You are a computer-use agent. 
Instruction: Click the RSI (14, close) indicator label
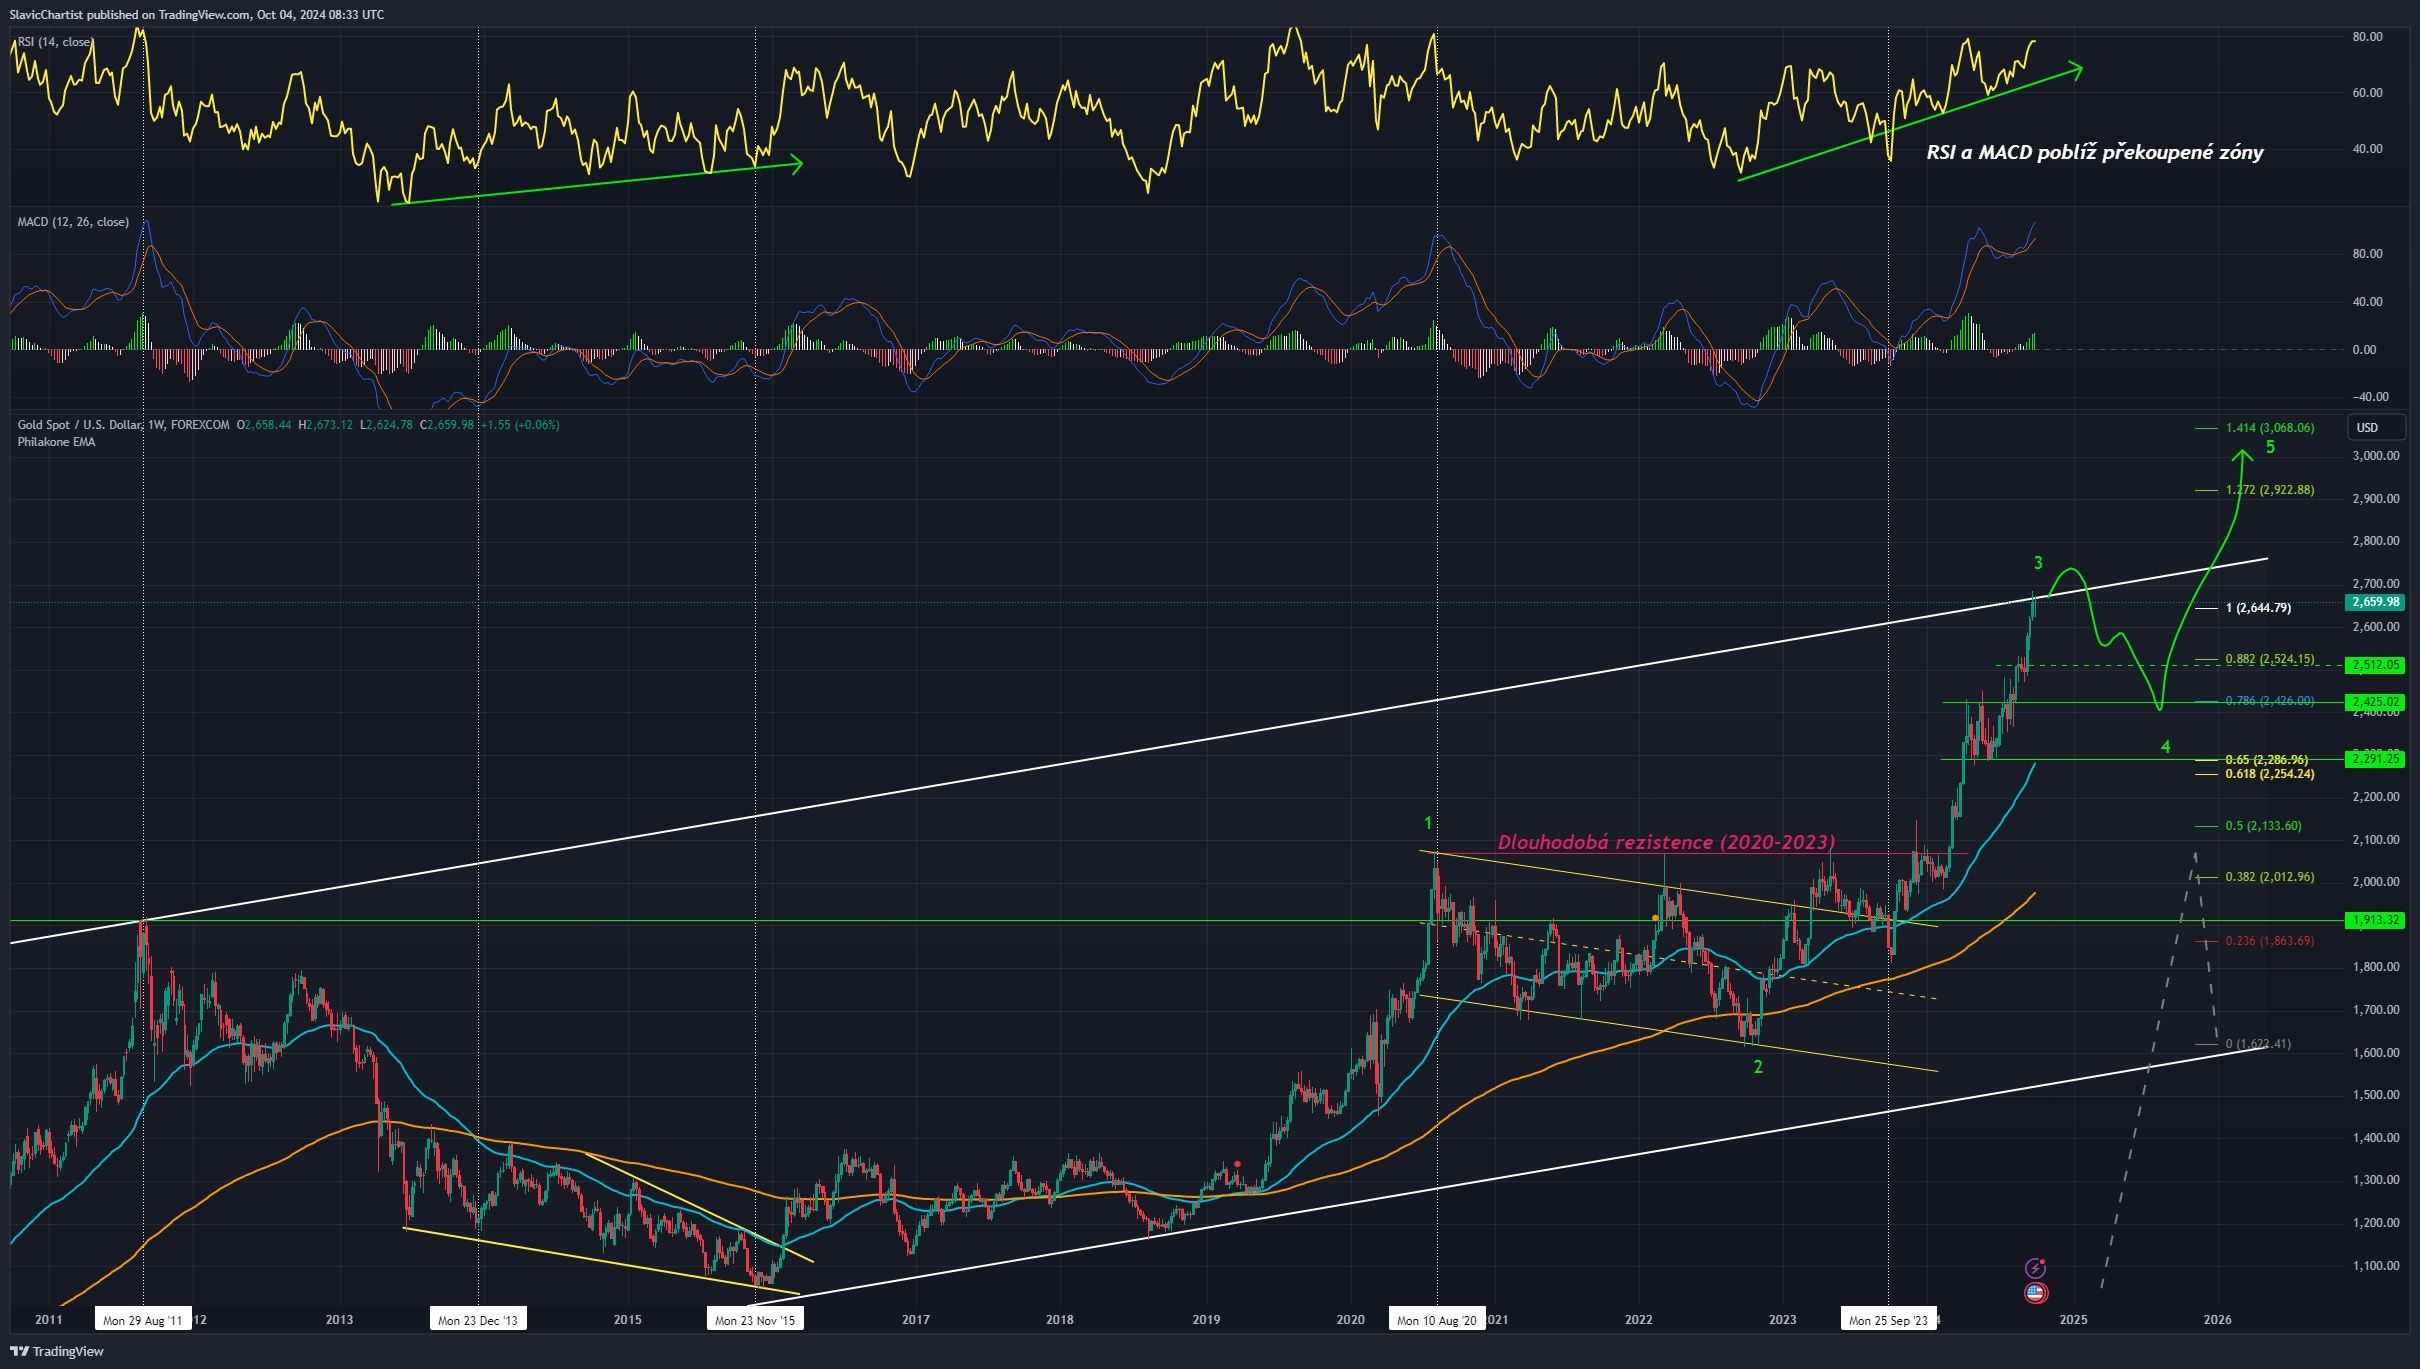click(x=55, y=42)
